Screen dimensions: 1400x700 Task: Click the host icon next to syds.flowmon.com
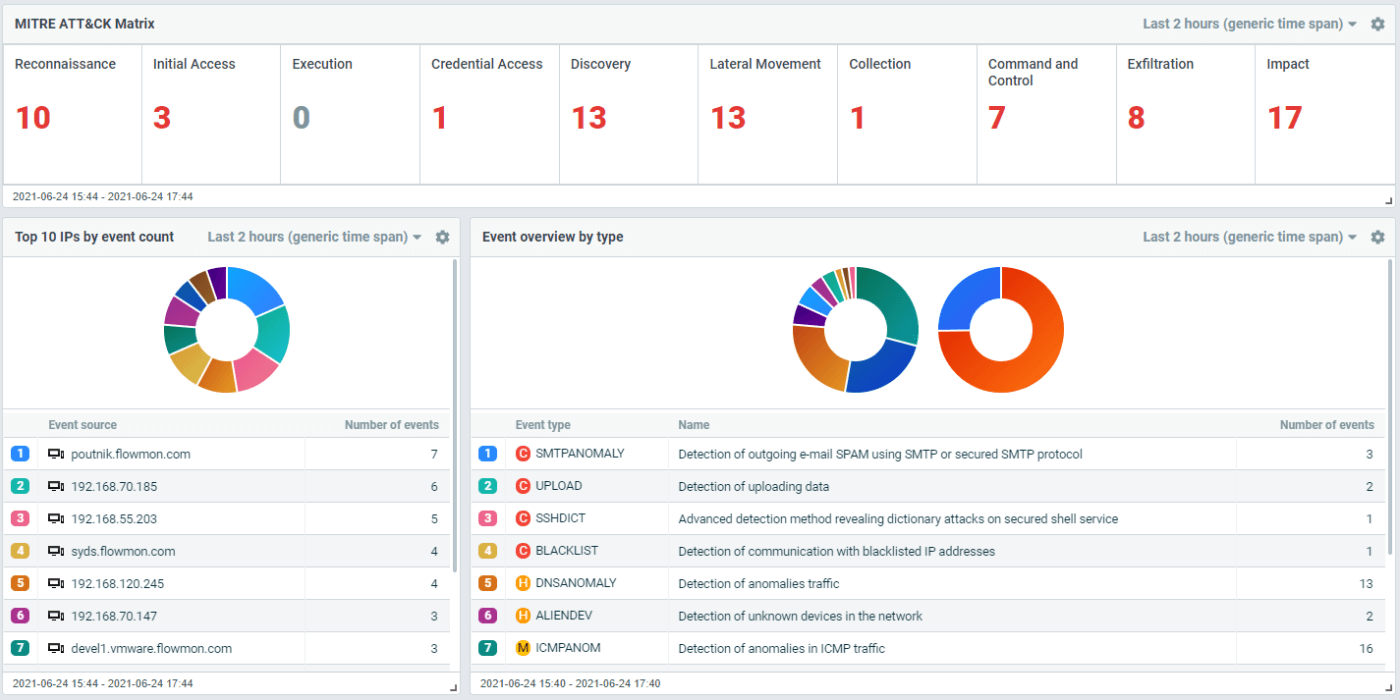click(55, 550)
